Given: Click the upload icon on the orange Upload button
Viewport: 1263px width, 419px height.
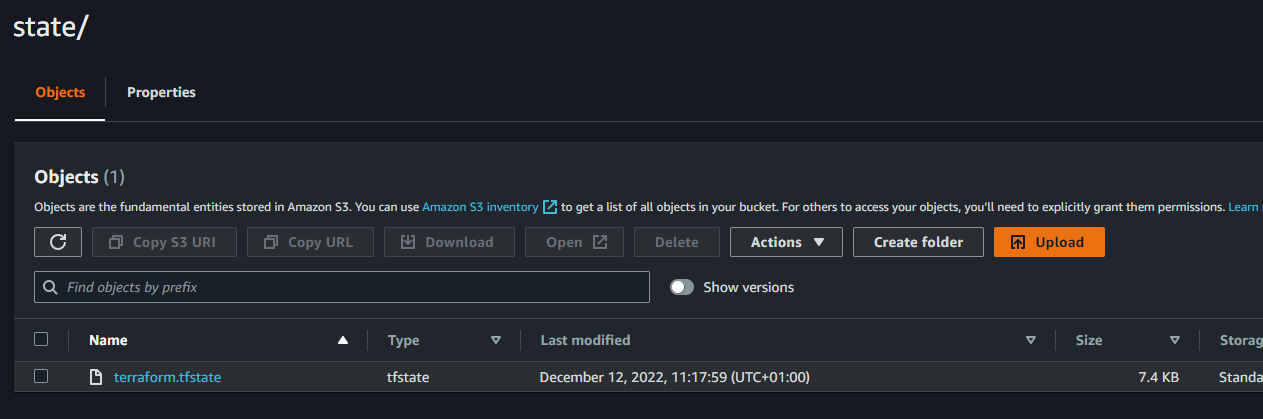Looking at the screenshot, I should 1018,242.
